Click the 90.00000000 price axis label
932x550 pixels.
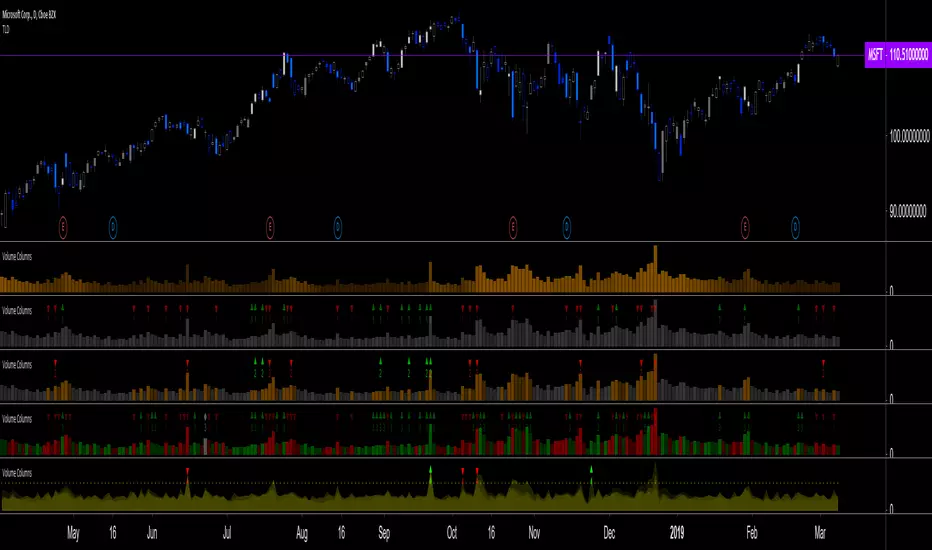point(908,211)
